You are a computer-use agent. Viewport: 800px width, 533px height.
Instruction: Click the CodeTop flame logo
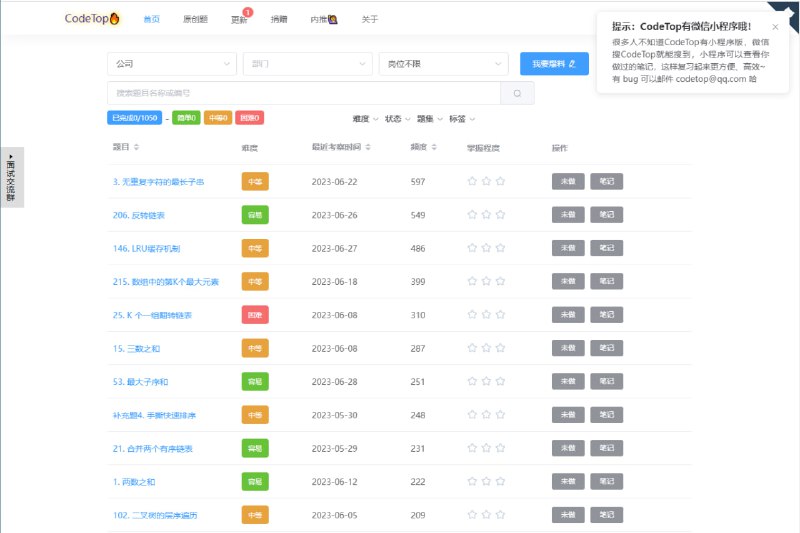click(x=92, y=18)
